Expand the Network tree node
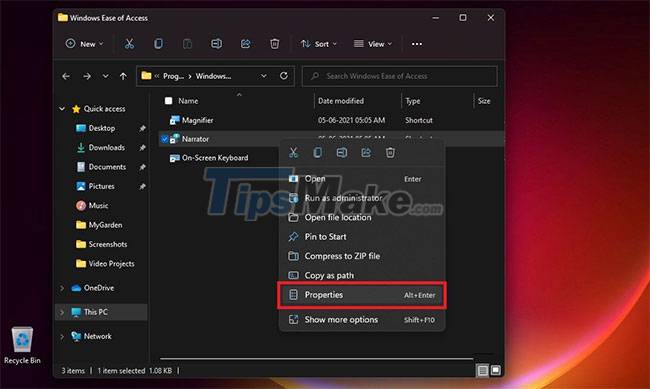Screen dimensions: 650x389 [x=62, y=336]
